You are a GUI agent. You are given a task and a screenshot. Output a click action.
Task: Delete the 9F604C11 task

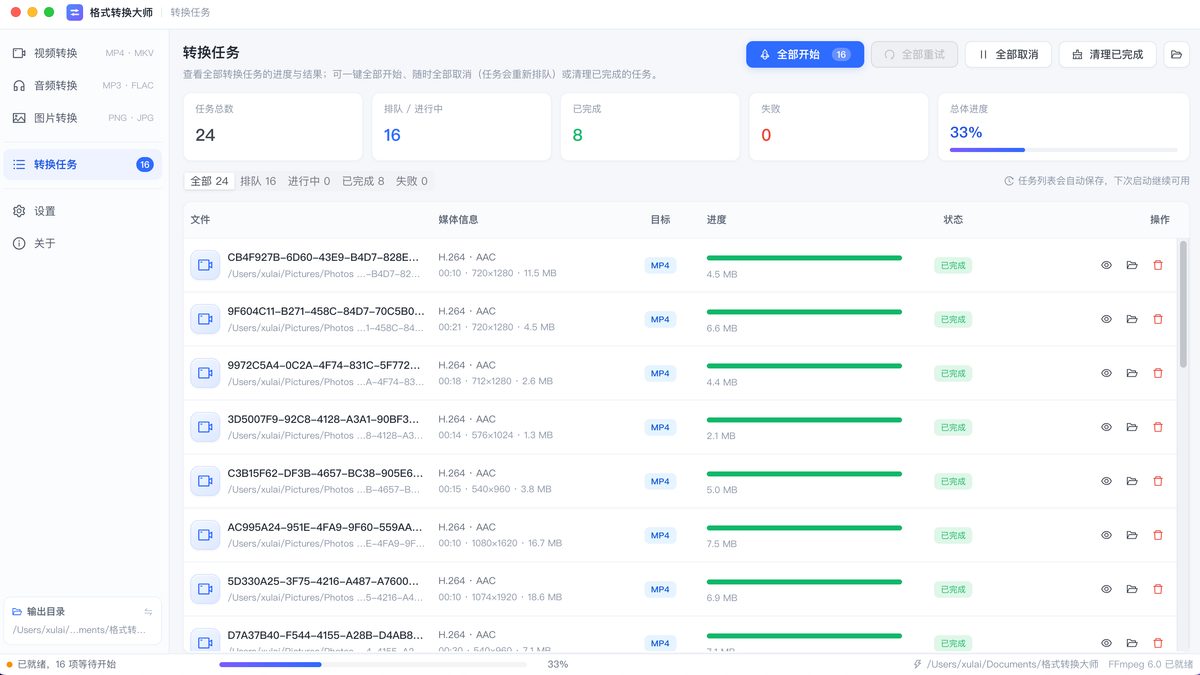pyautogui.click(x=1158, y=319)
